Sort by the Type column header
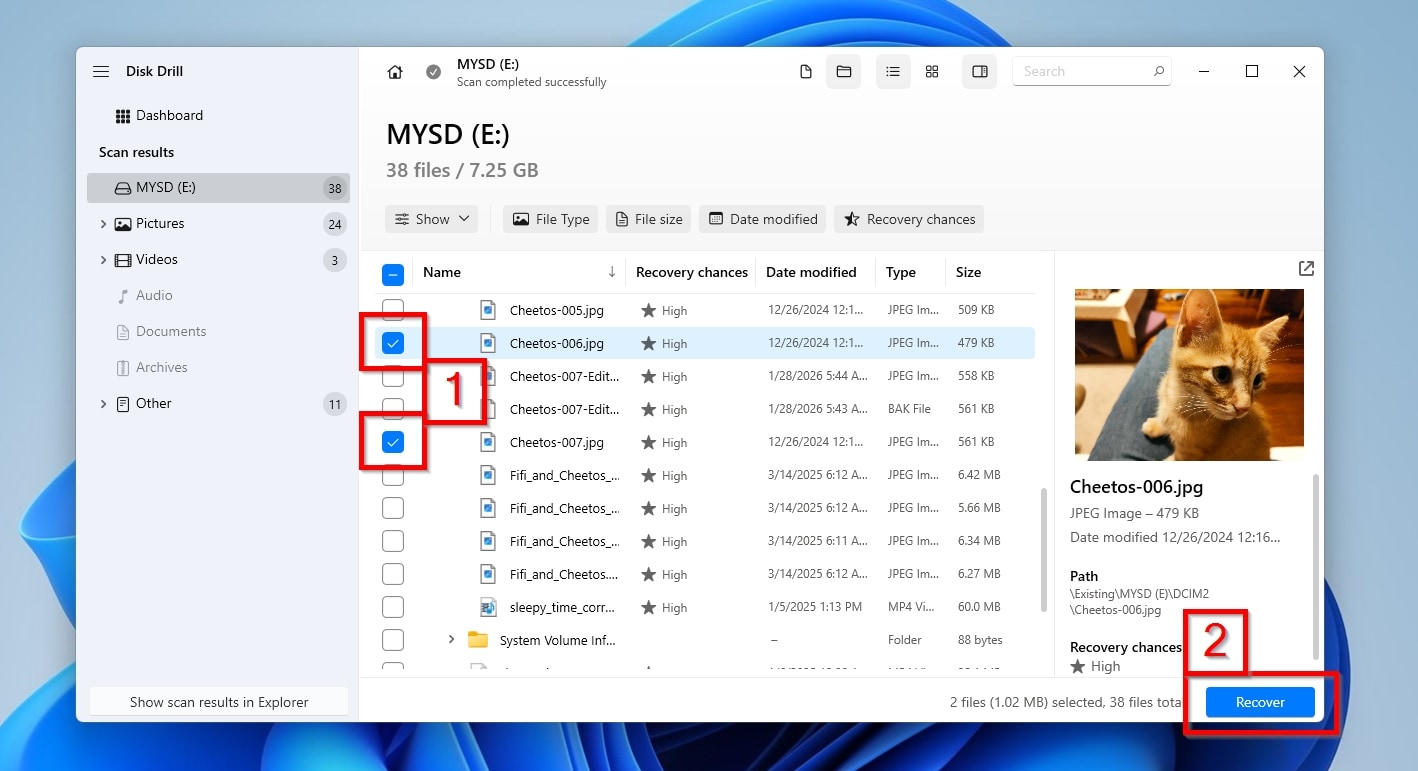This screenshot has width=1418, height=771. pyautogui.click(x=901, y=272)
